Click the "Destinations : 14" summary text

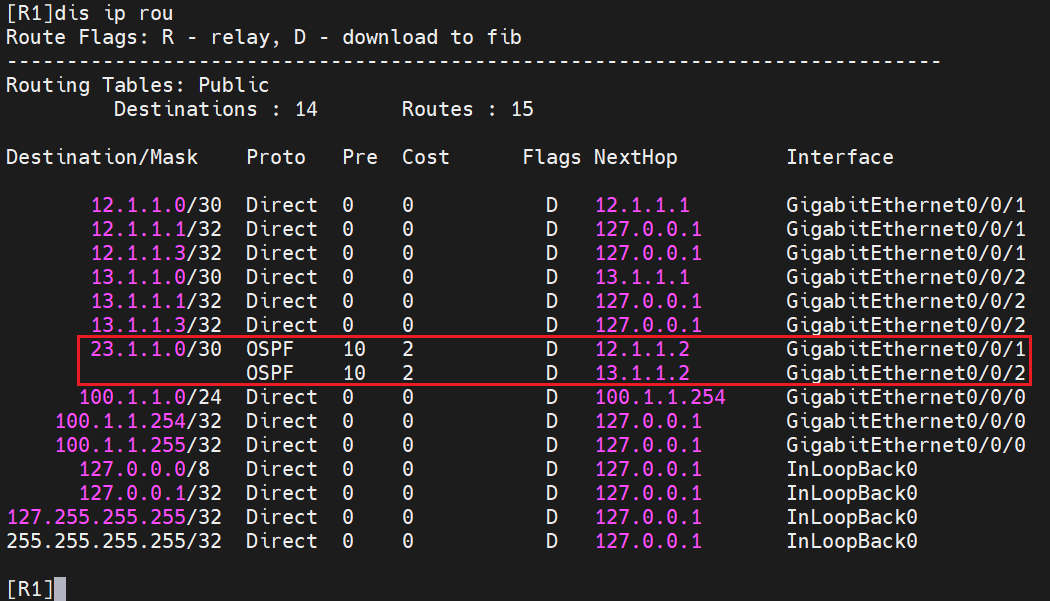tap(215, 109)
